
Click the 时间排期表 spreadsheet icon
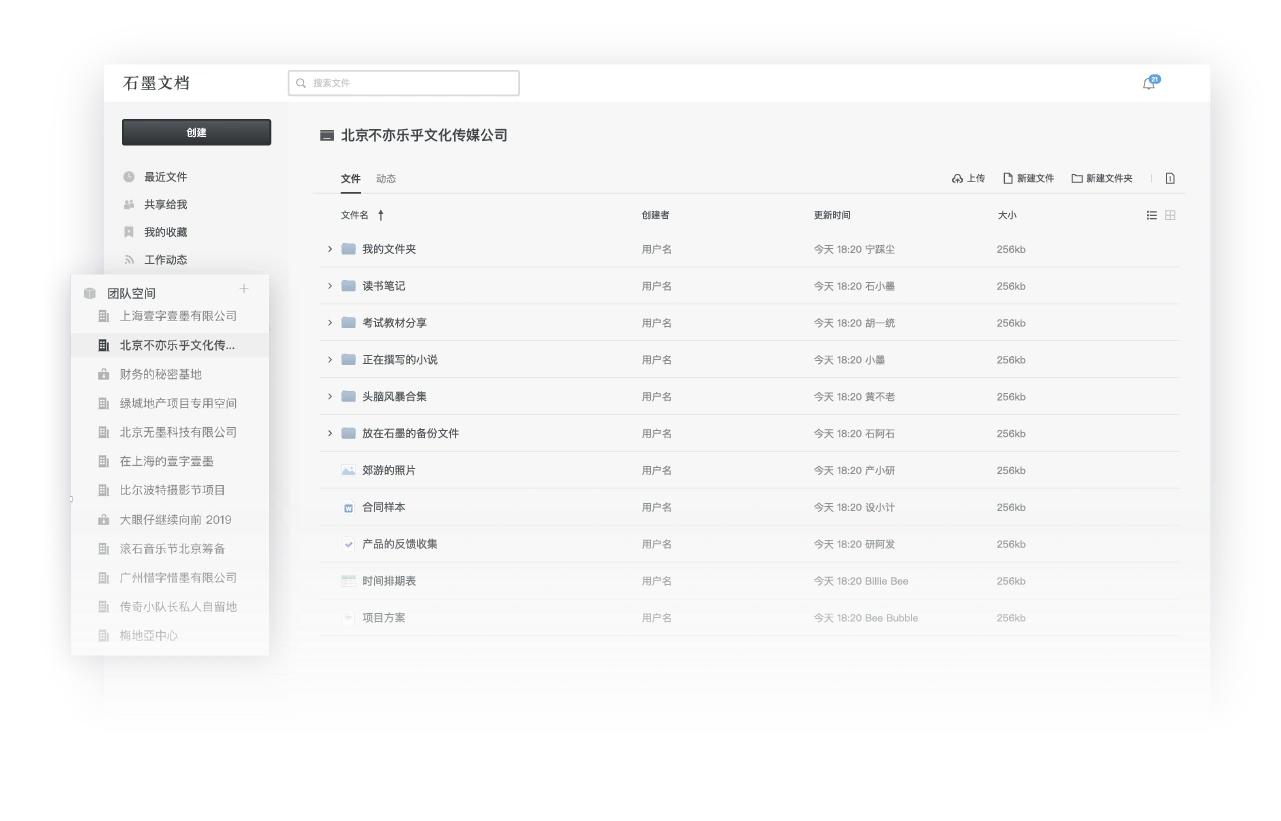pos(348,581)
